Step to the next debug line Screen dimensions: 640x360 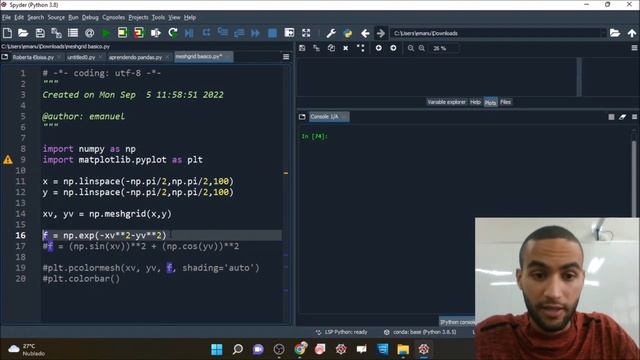pyautogui.click(x=206, y=33)
